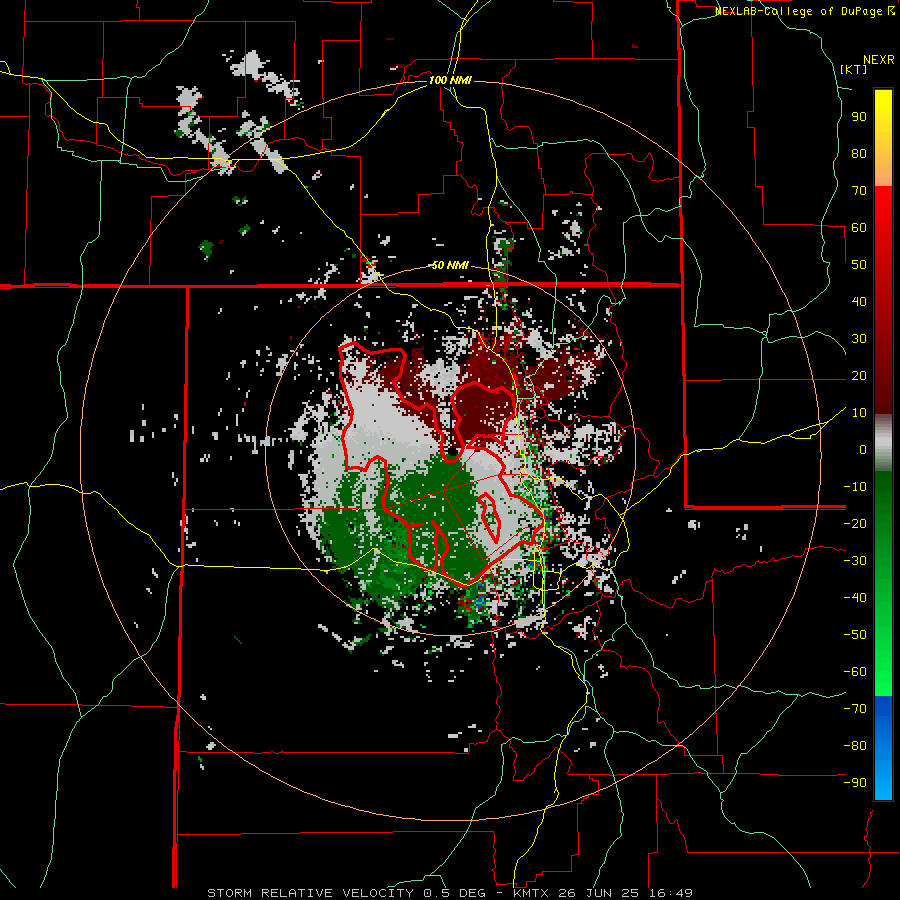Click the 20 value on the scale
The height and width of the screenshot is (900, 900).
[859, 375]
